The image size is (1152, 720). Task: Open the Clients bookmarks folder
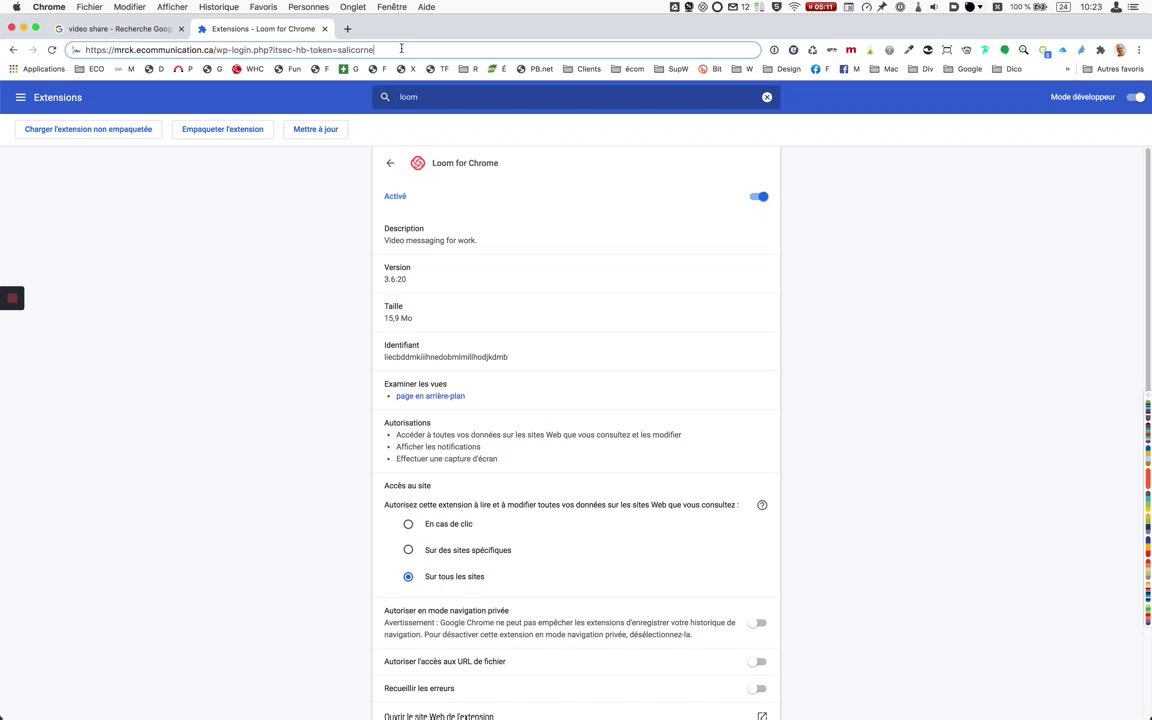click(582, 69)
